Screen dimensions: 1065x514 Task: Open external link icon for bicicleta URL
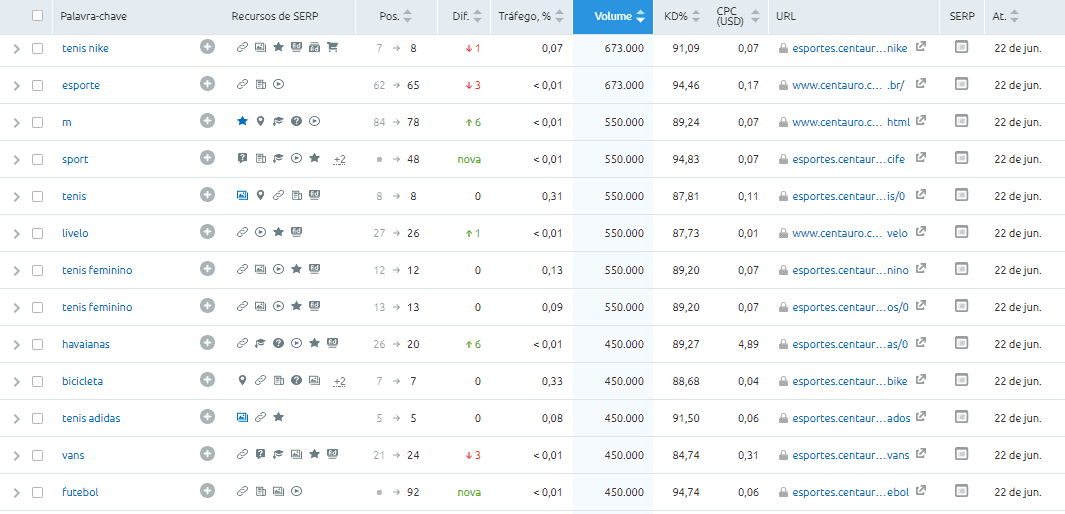point(920,380)
